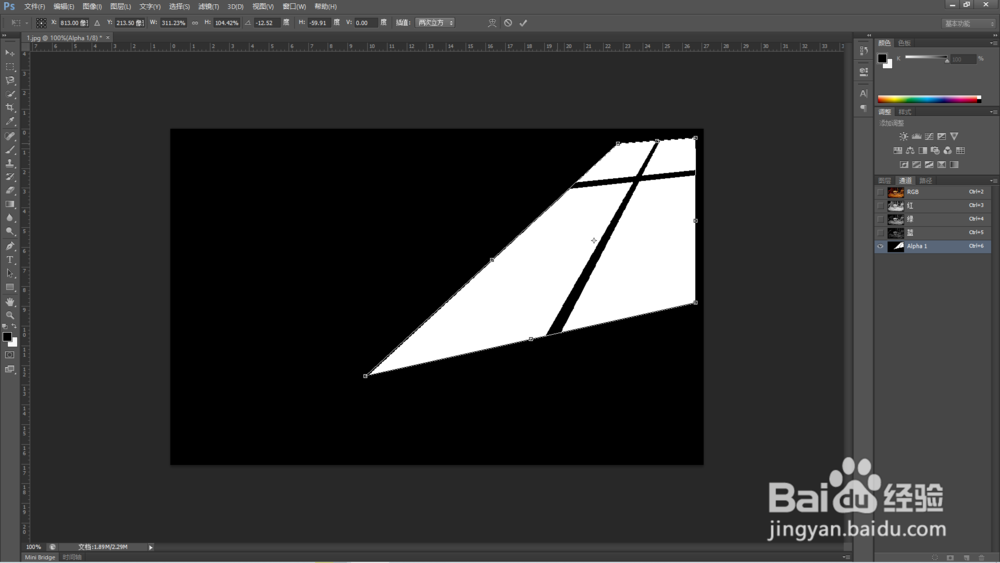This screenshot has height=563, width=1000.
Task: Select the Horizontal Type tool
Action: 10,260
